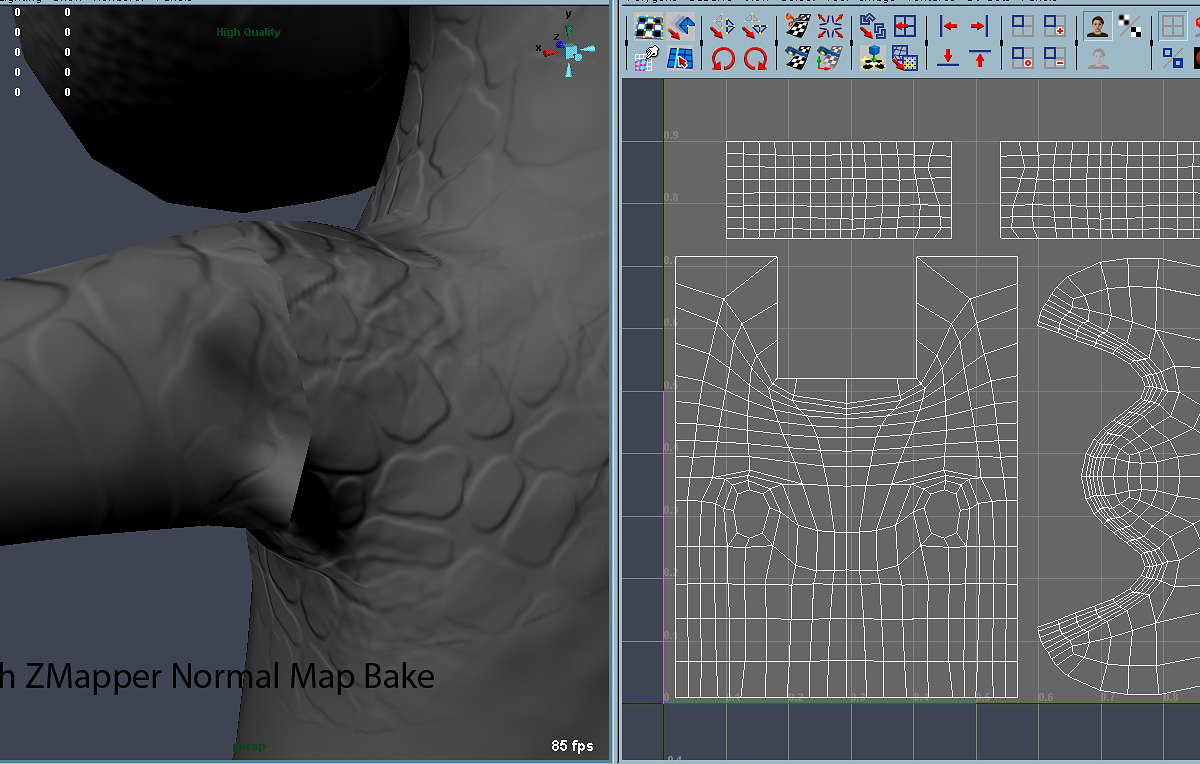Remove all UVs from isolate set

click(1022, 58)
